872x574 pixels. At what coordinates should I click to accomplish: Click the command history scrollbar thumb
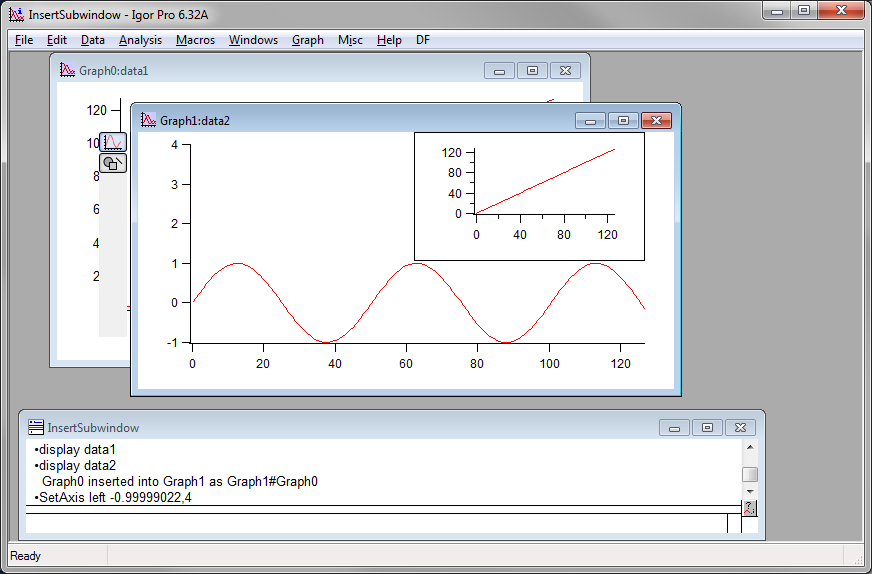pyautogui.click(x=749, y=474)
